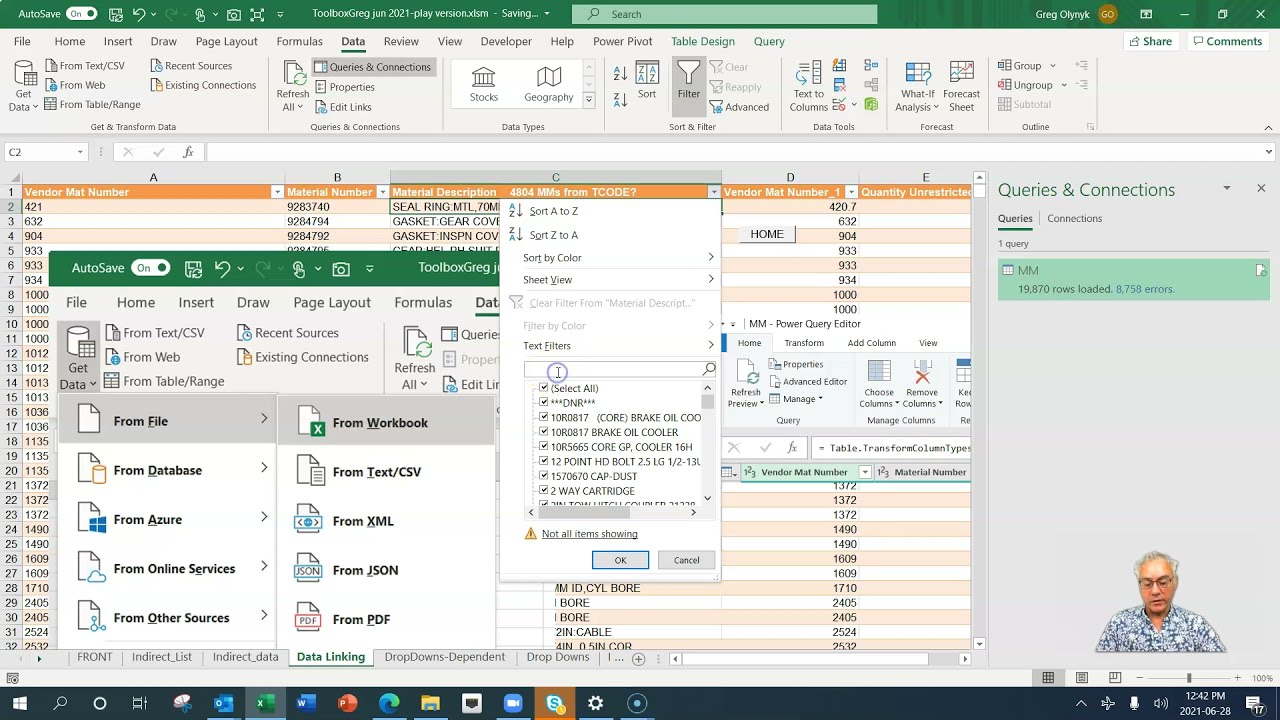Open the Power Pivot ribbon tab
Screen dimensions: 1280x720
point(622,42)
